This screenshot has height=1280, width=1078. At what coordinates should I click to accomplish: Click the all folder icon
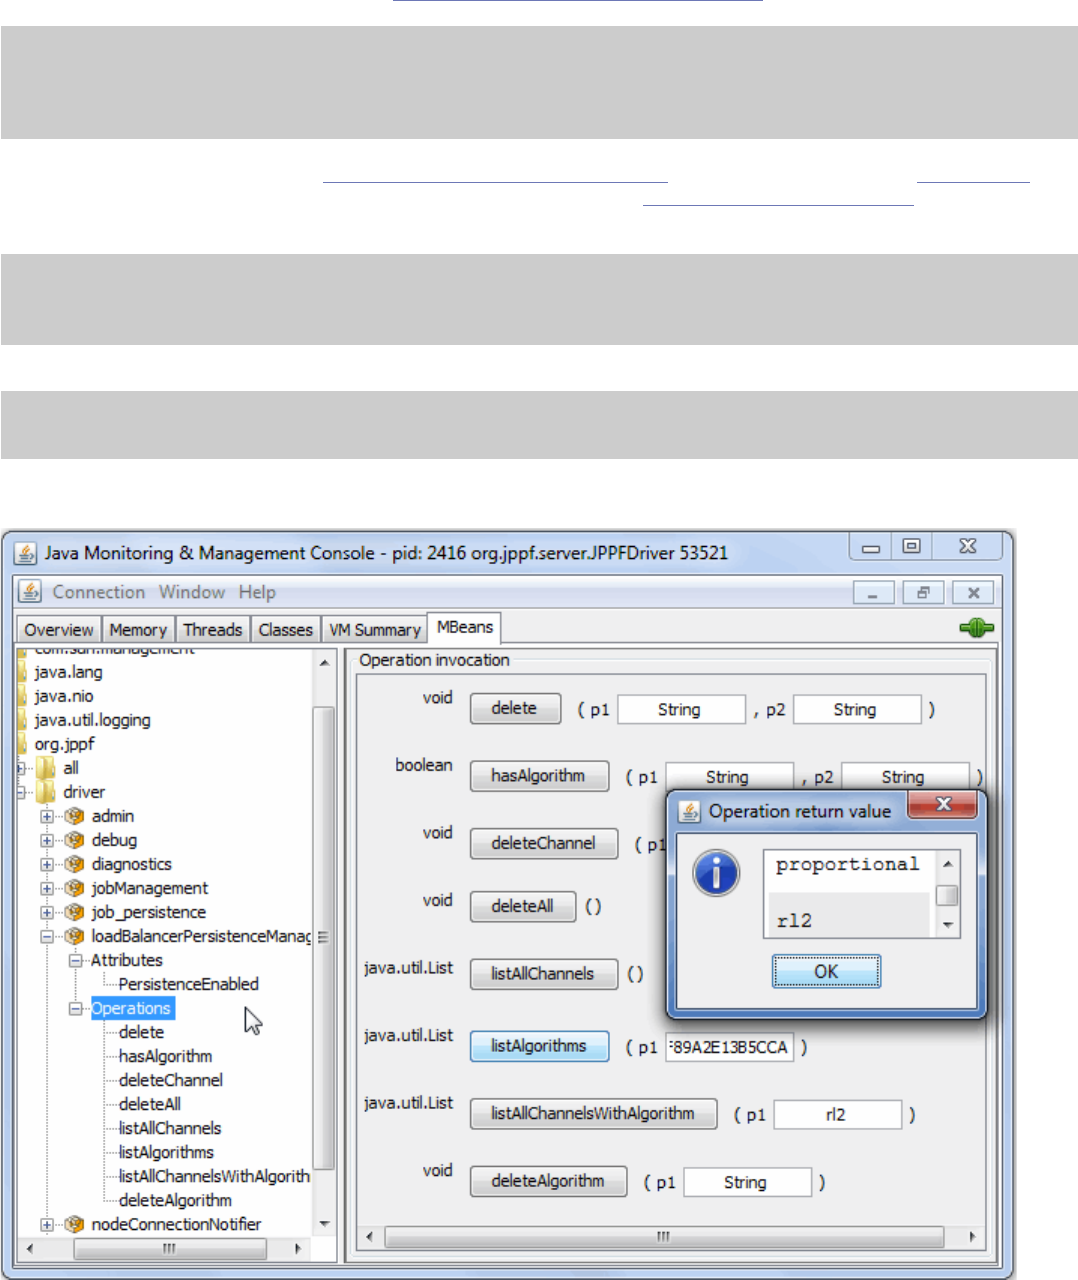tap(46, 768)
